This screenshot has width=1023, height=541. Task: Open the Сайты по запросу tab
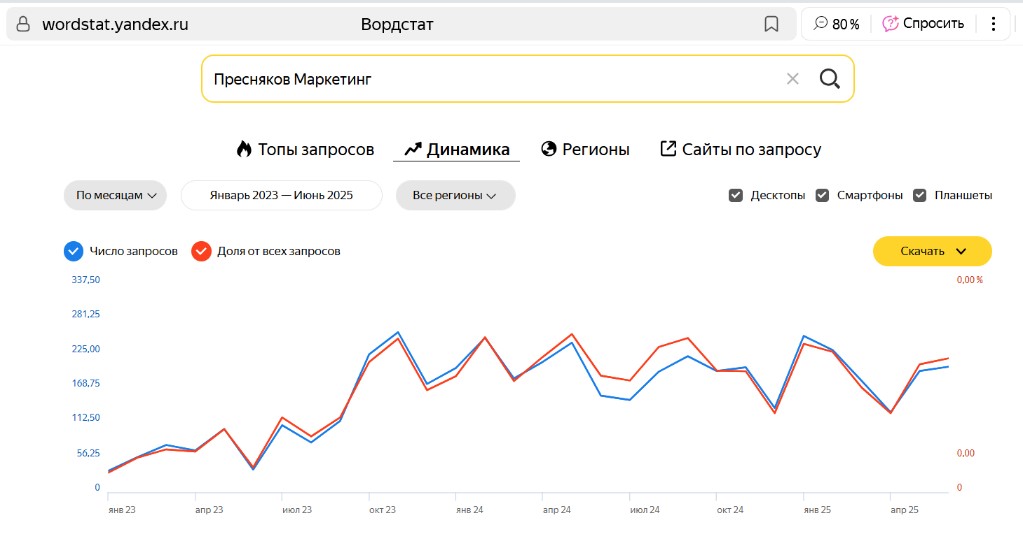(x=741, y=149)
